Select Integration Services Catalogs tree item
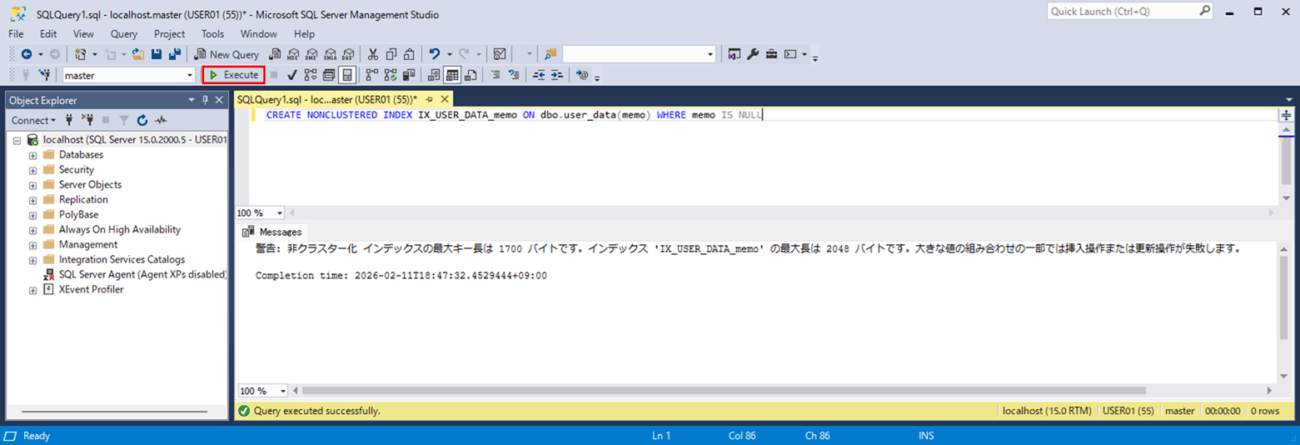The height and width of the screenshot is (445, 1300). 122,260
